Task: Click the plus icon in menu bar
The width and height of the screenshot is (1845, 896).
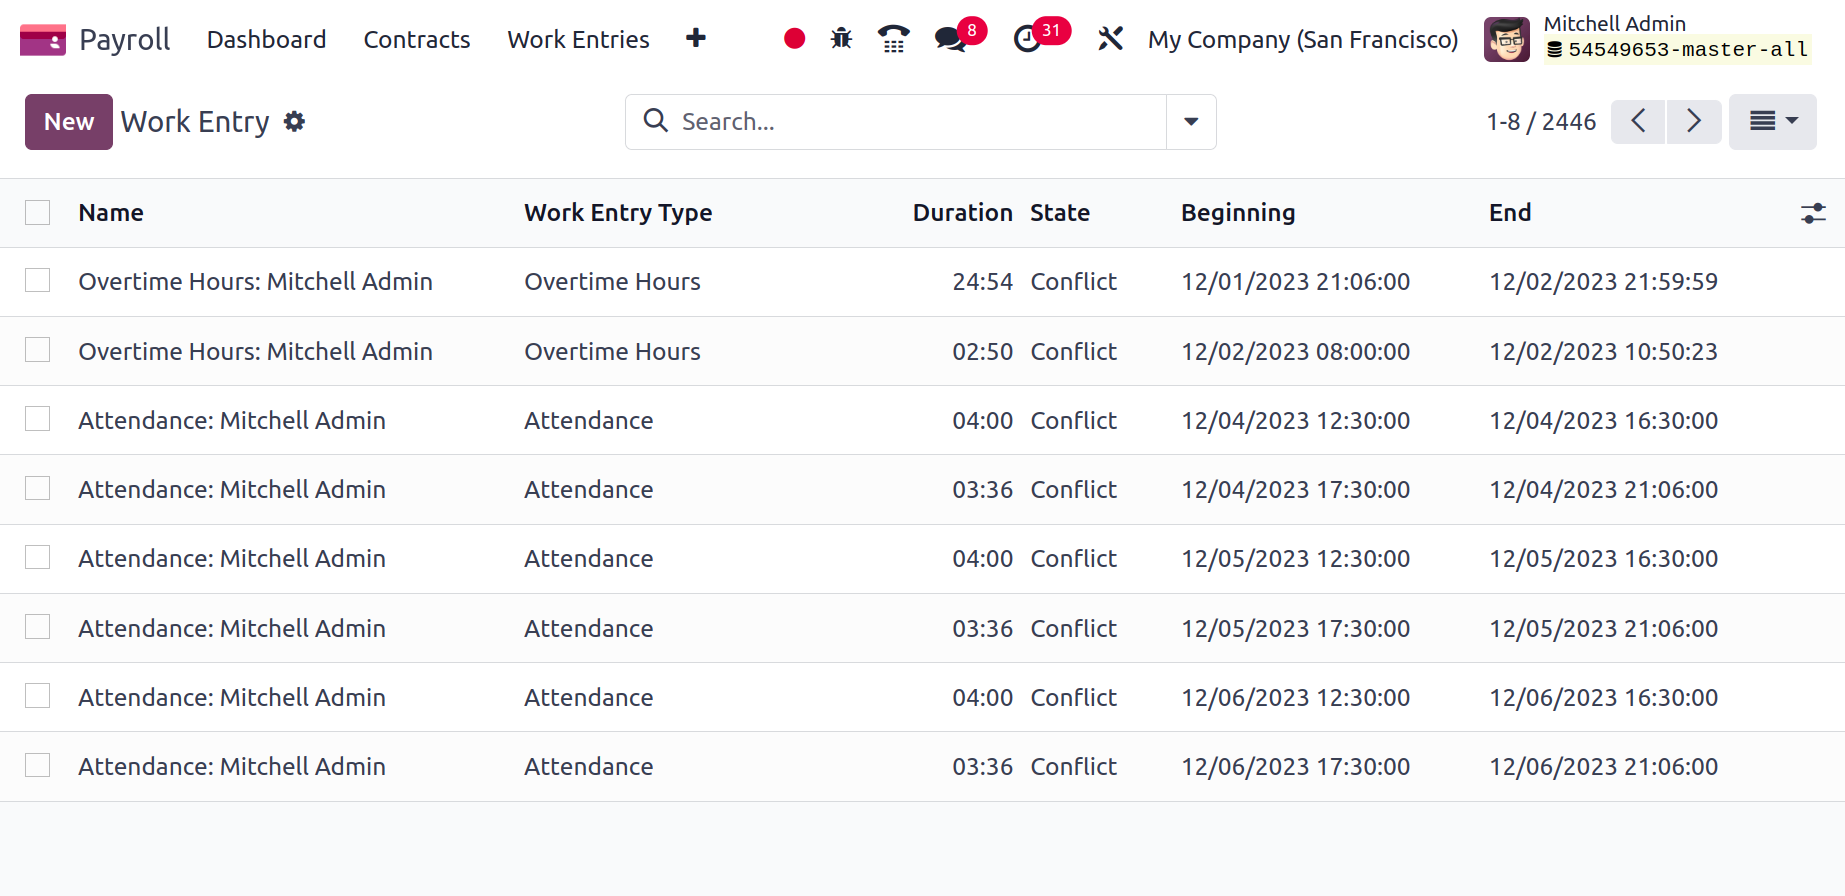Action: [x=696, y=39]
